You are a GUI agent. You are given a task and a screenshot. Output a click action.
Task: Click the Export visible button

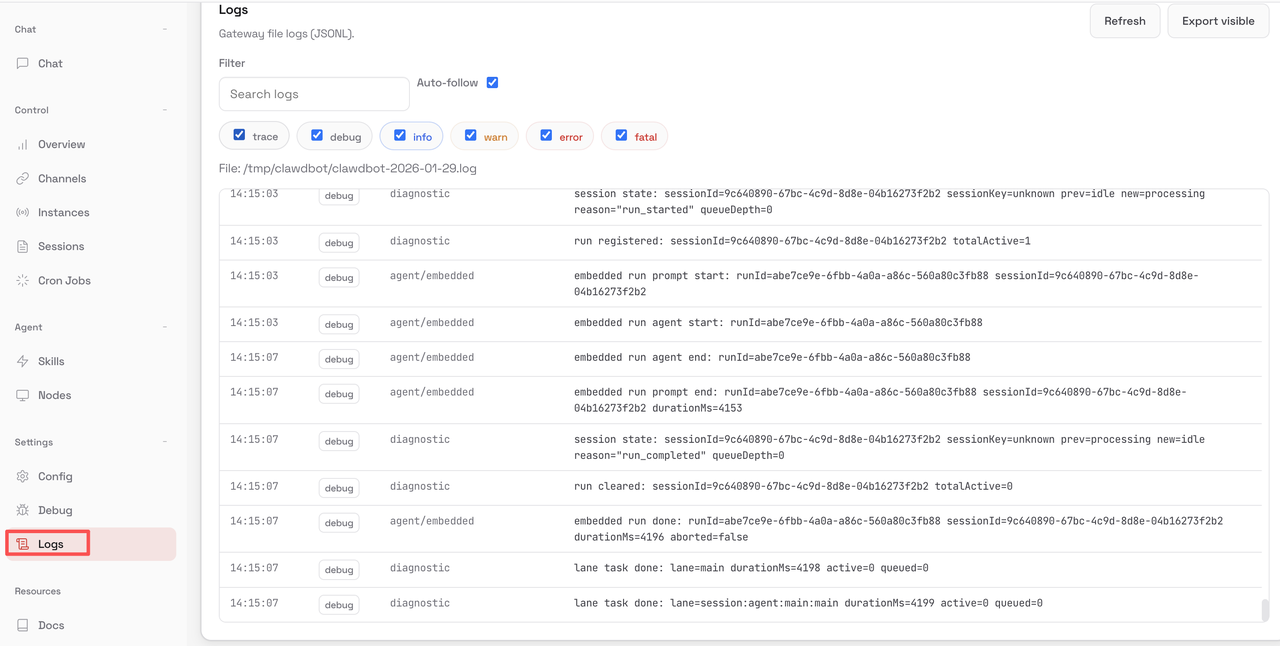pos(1217,20)
